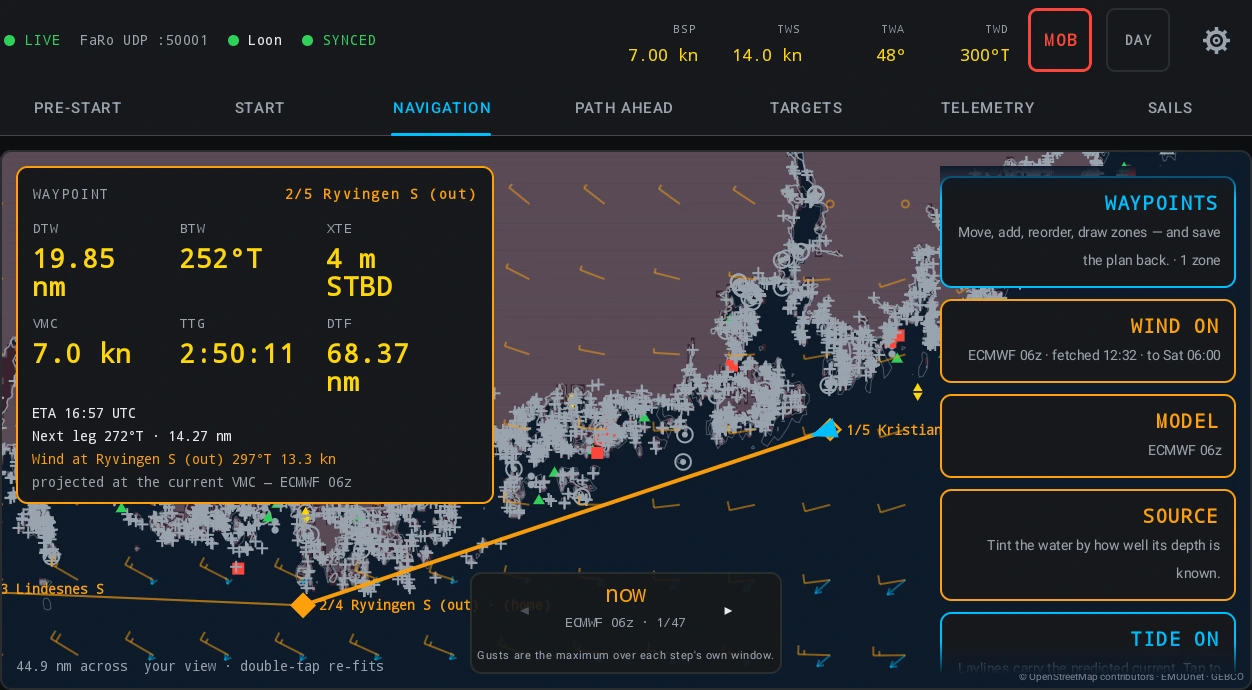Click the Loon boat status label
The width and height of the screenshot is (1252, 690).
(x=256, y=40)
